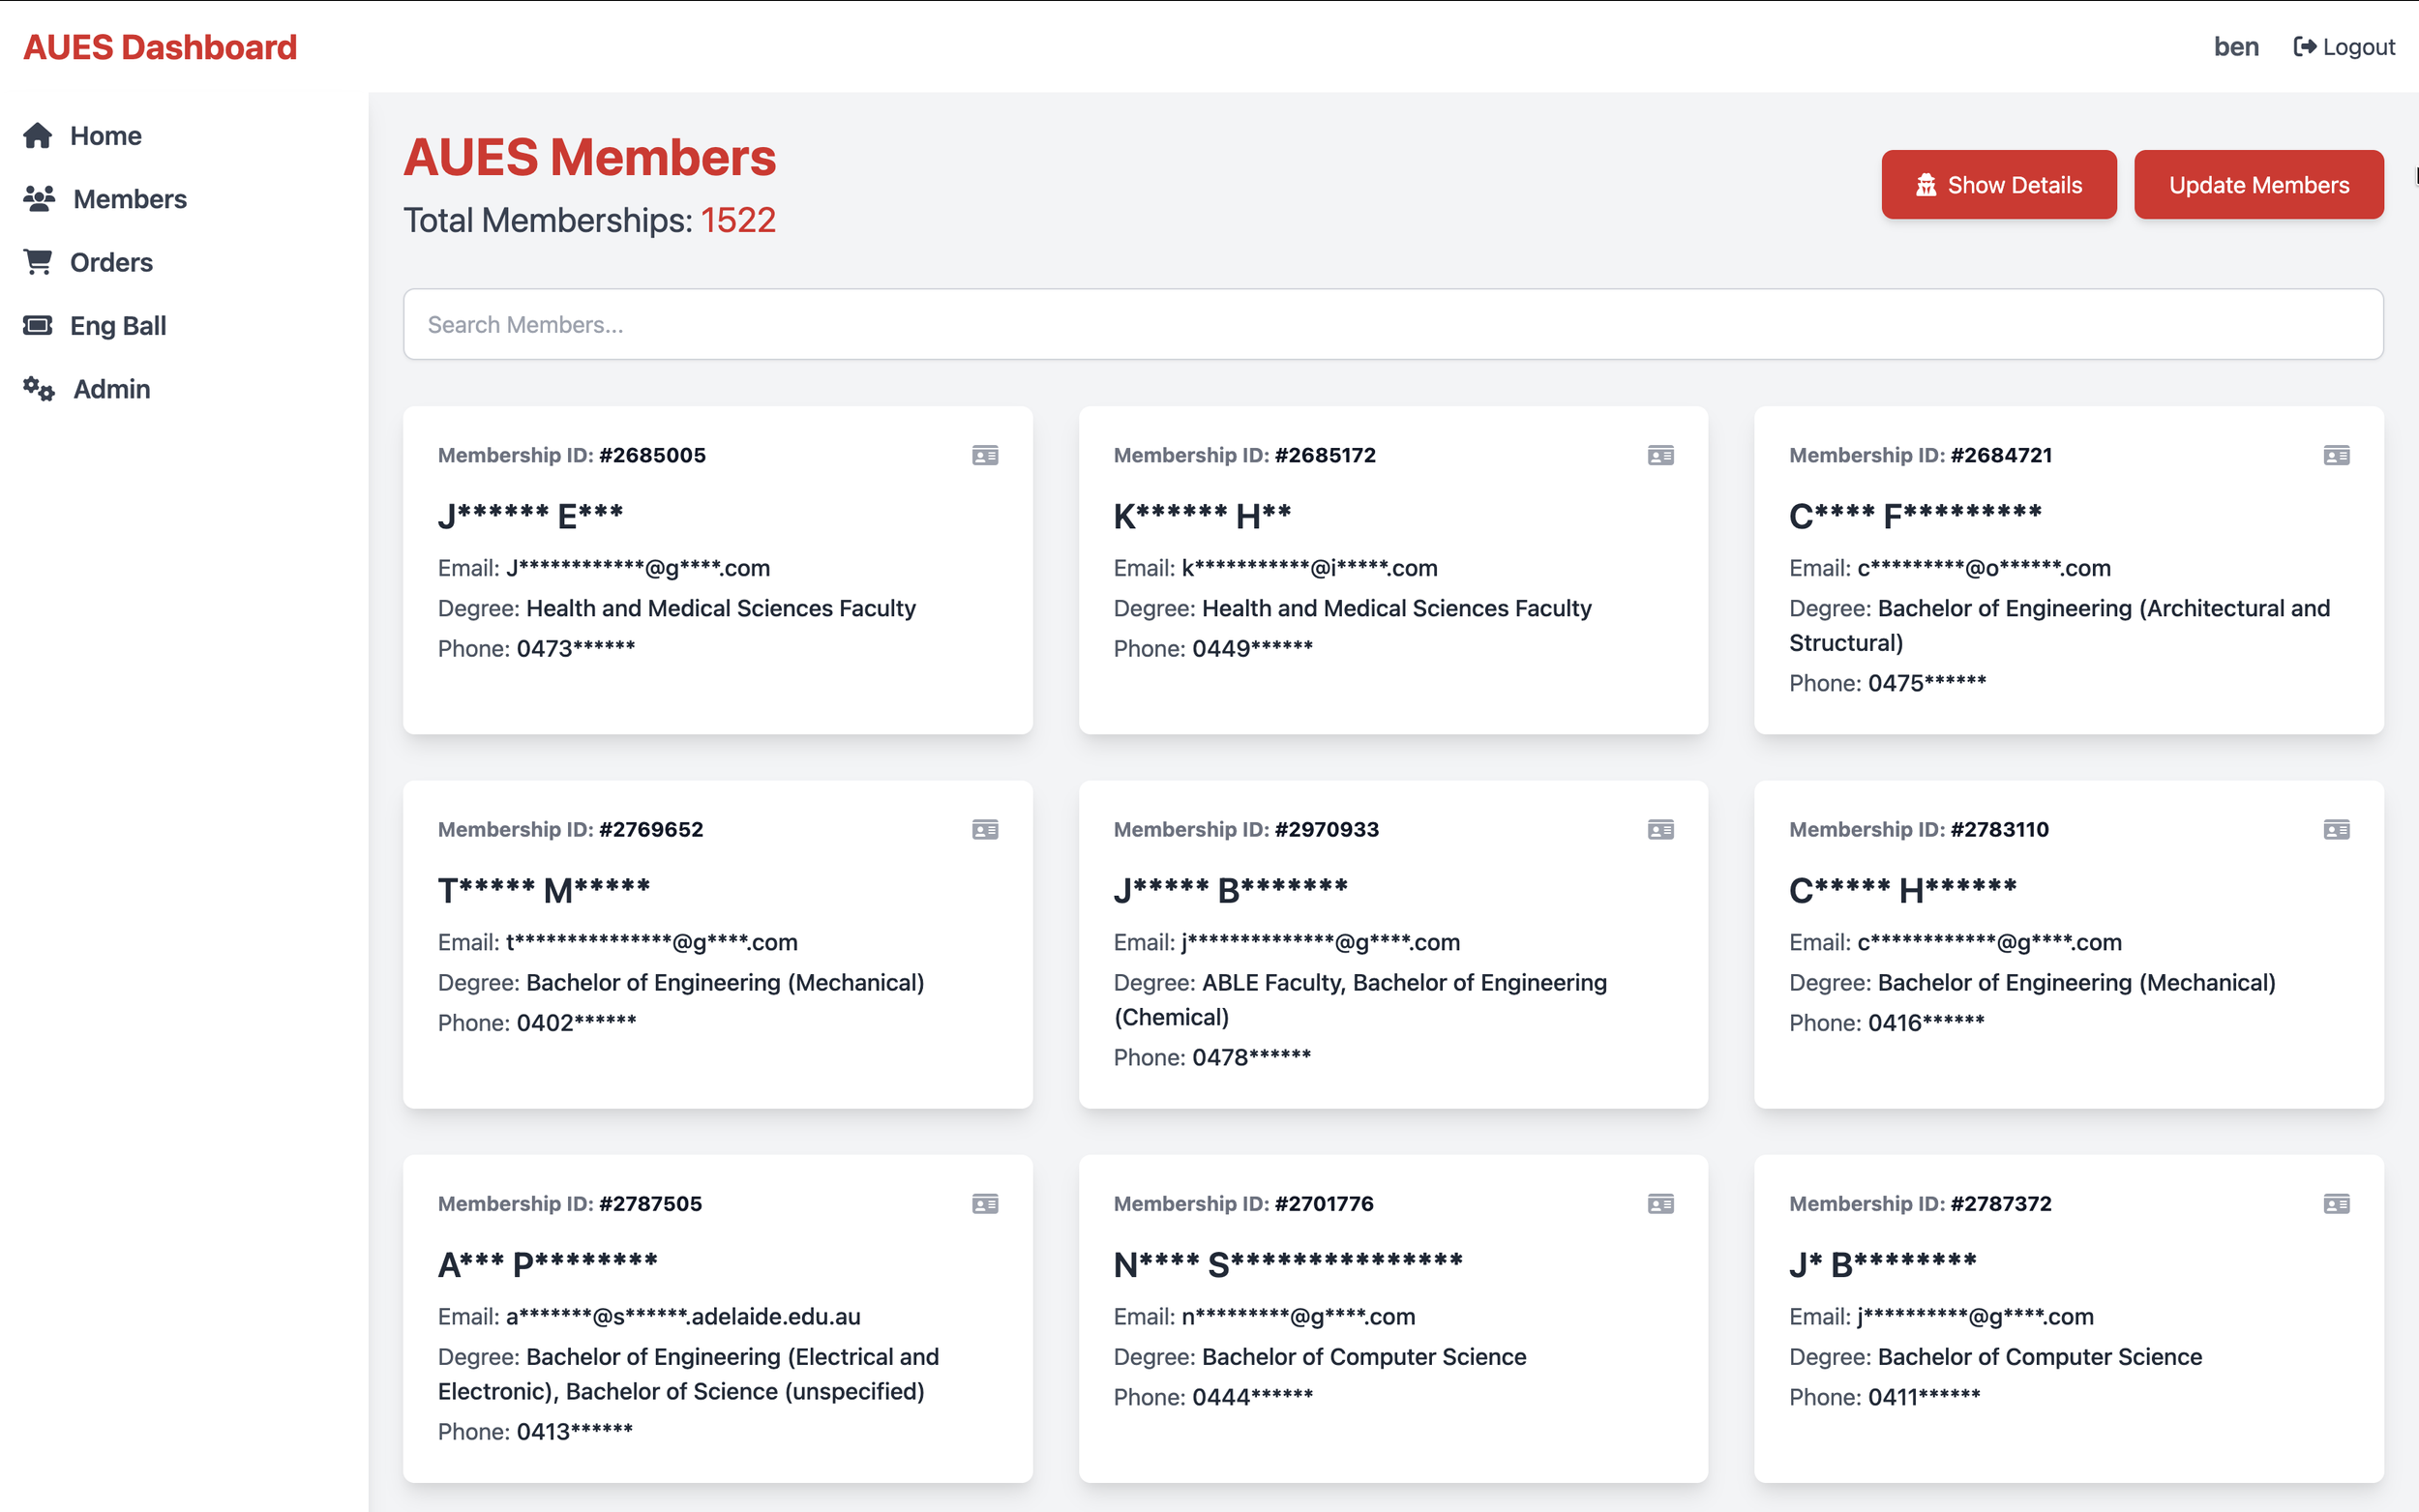Open the Members sidebar page

pyautogui.click(x=129, y=199)
